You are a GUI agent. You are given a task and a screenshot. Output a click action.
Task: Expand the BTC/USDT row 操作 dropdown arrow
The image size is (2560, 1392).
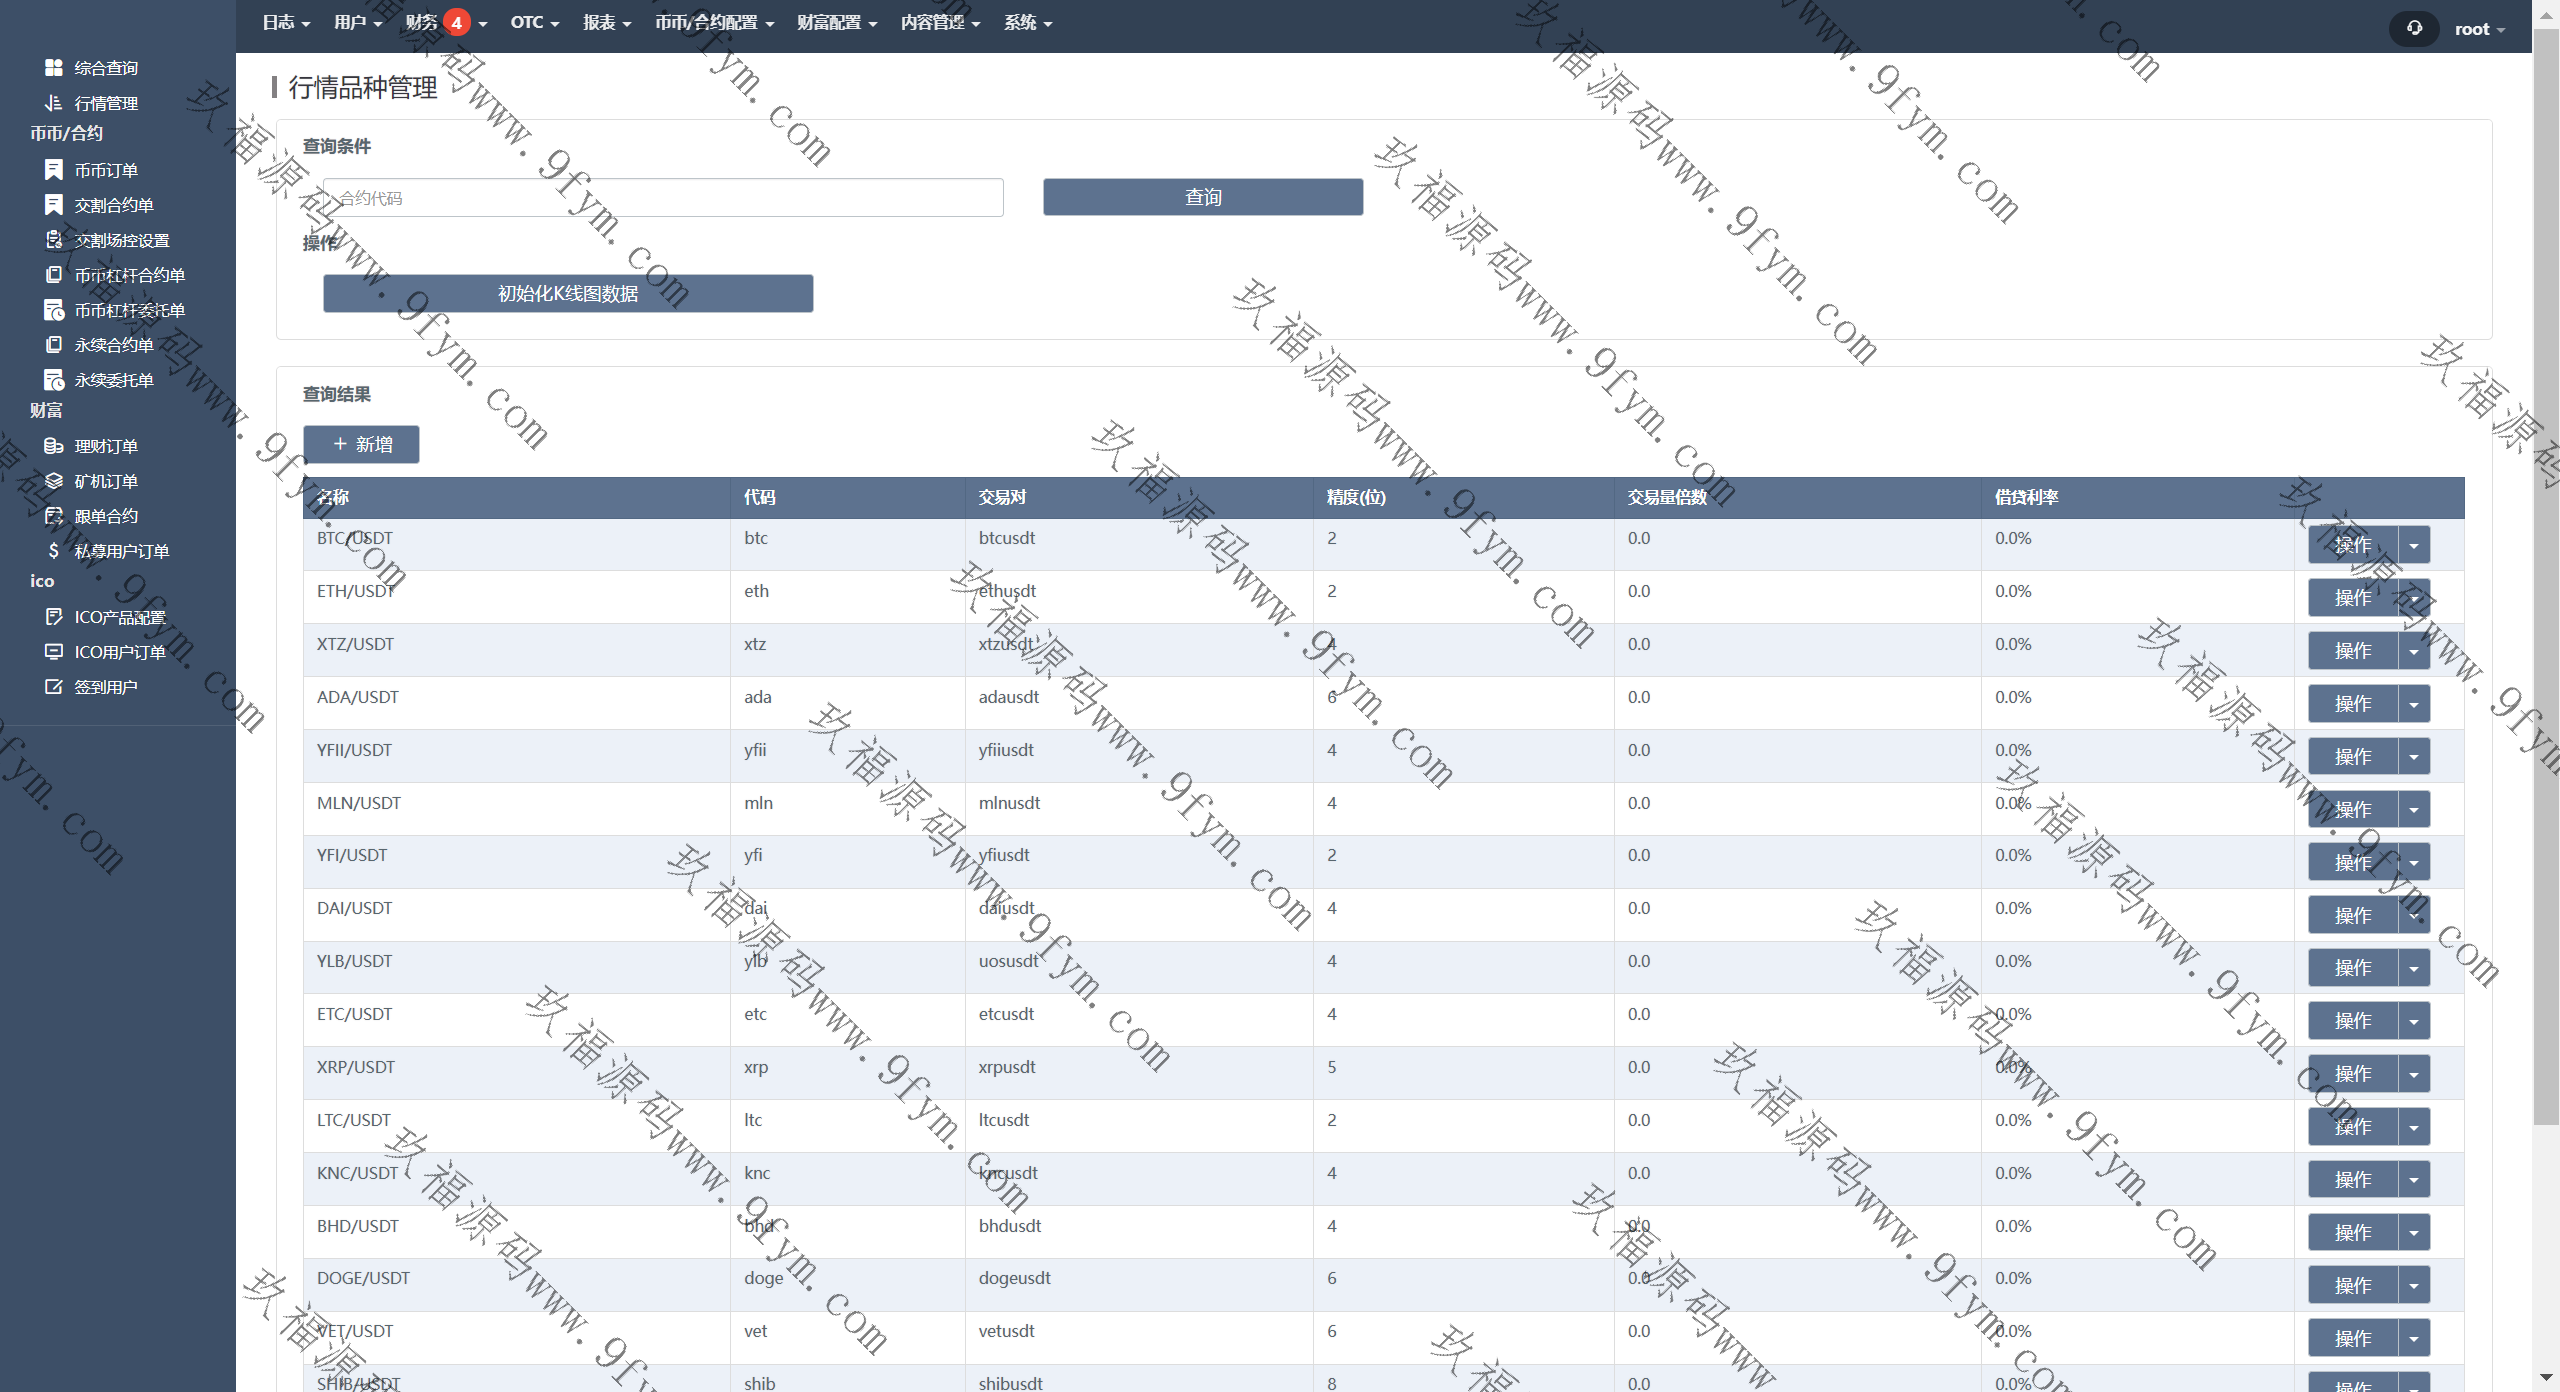(x=2414, y=545)
